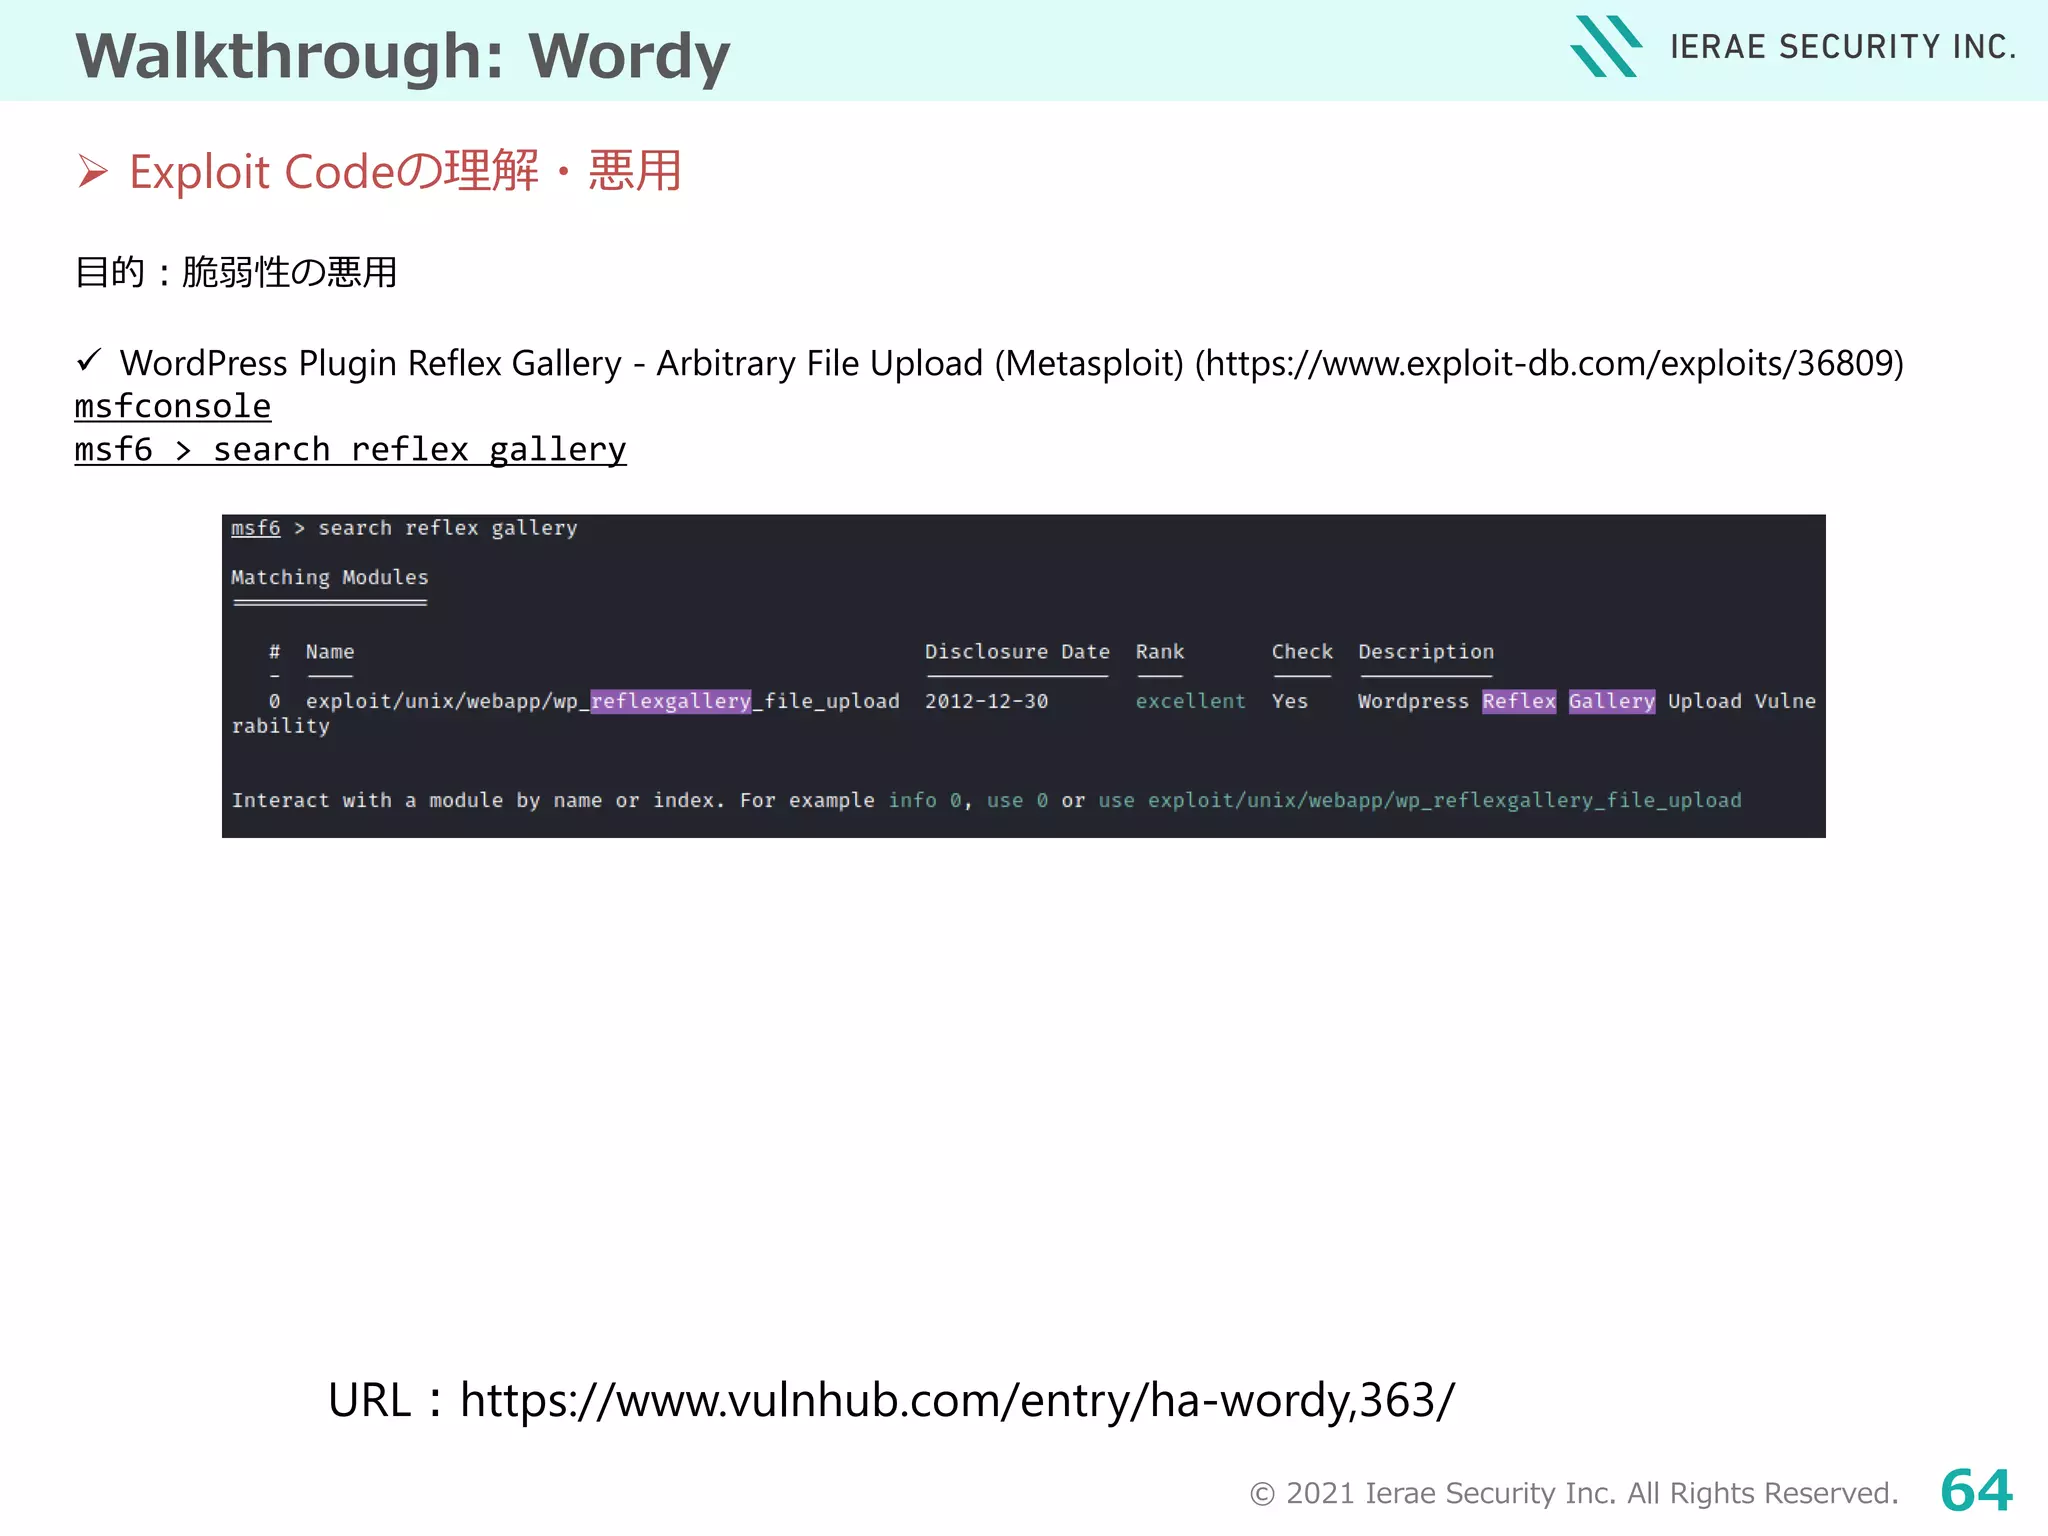Click green 'use exploit/unix/webapp/wp_reflexgallery_file_upload' hint

[x=1420, y=801]
